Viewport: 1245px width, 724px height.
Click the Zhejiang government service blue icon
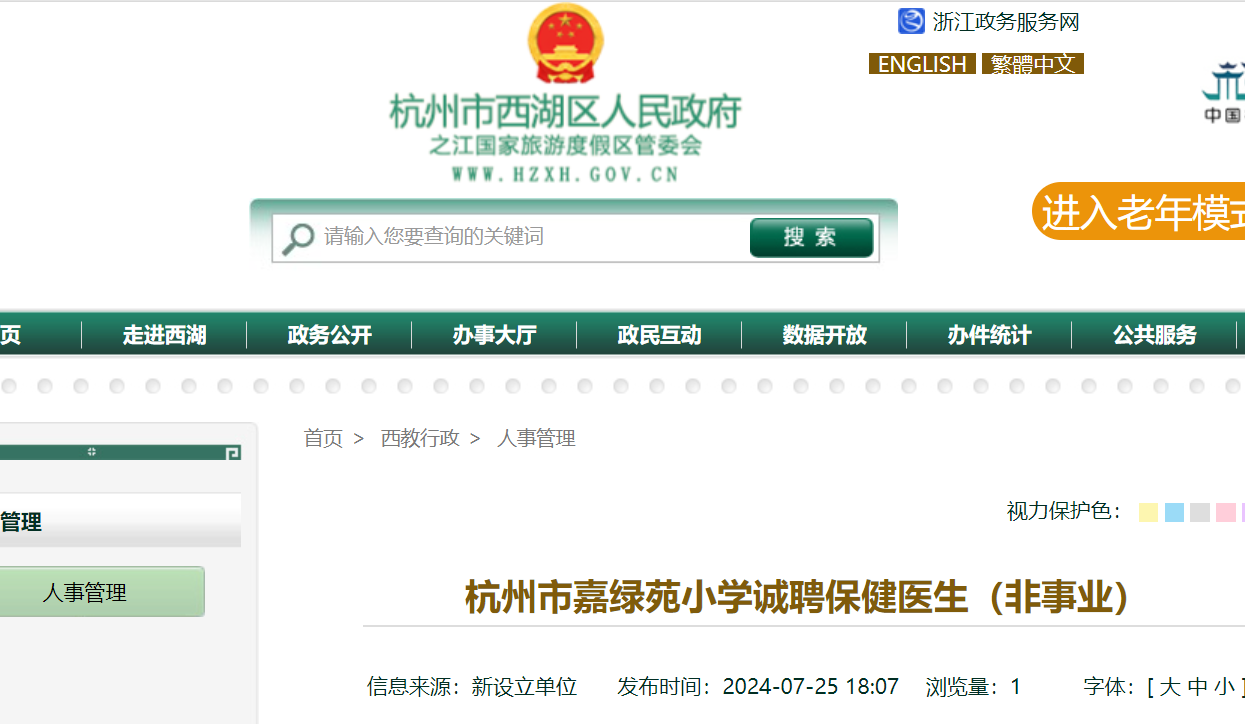pos(911,21)
